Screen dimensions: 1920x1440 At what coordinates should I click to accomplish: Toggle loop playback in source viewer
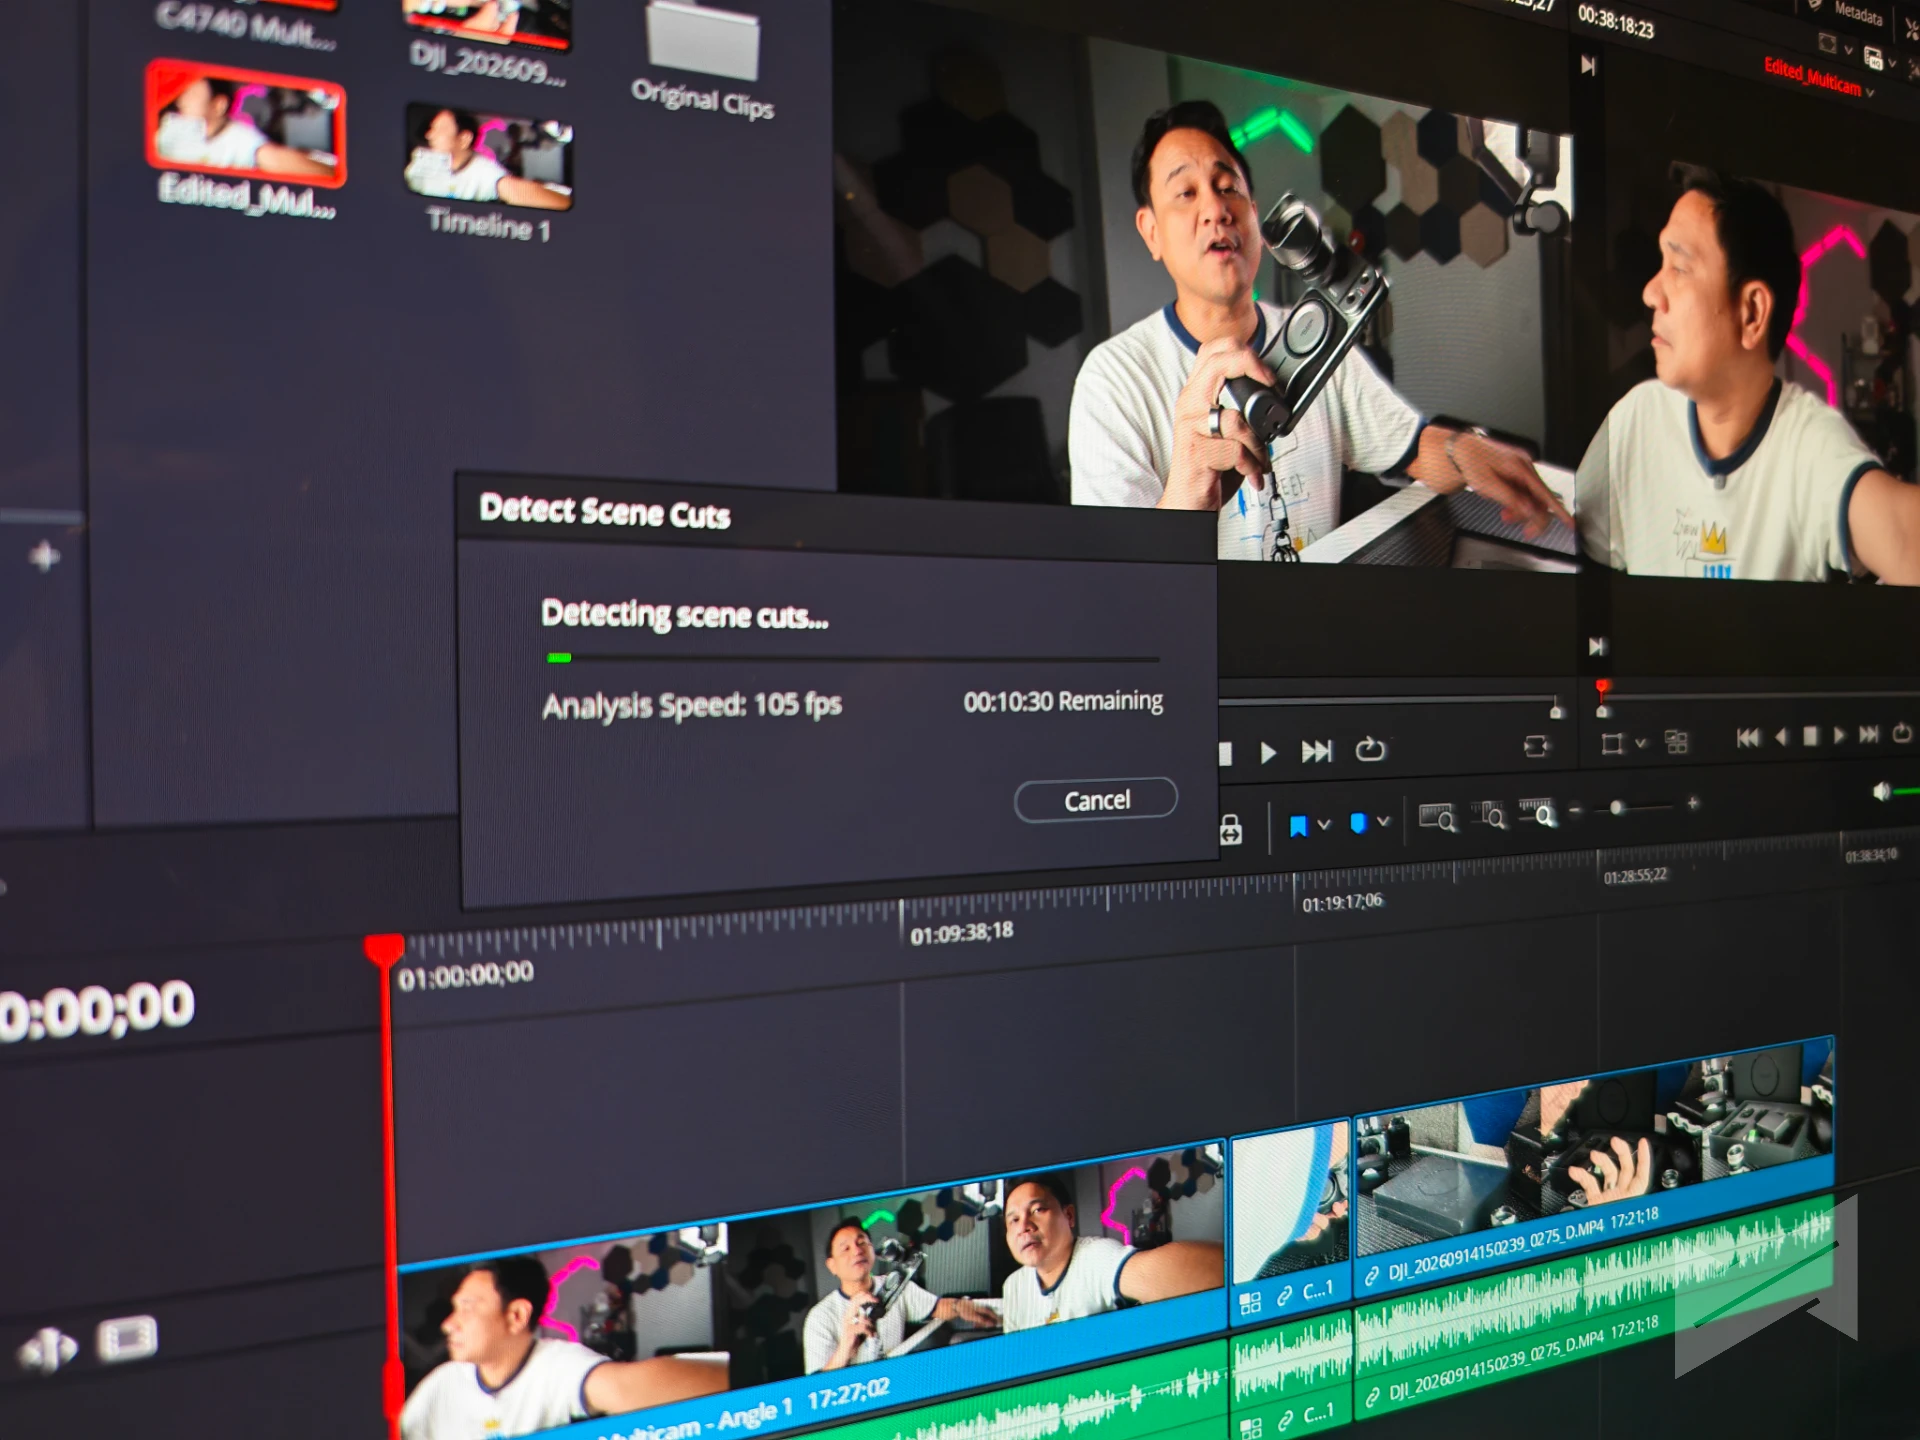click(1370, 748)
